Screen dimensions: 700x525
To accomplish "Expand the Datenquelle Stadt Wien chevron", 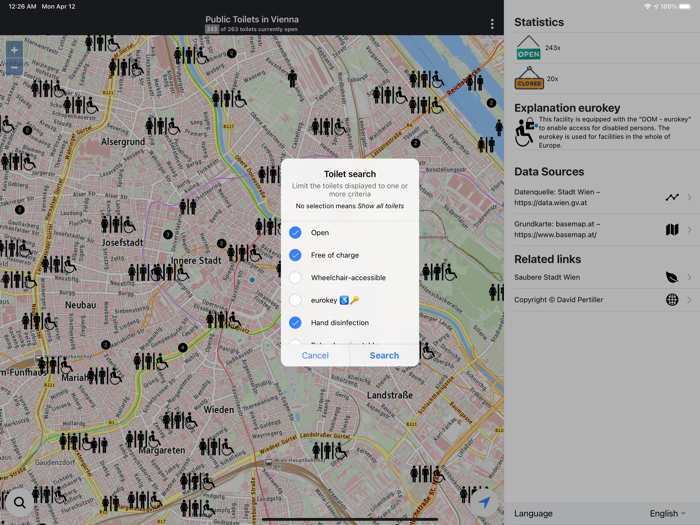I will [689, 197].
